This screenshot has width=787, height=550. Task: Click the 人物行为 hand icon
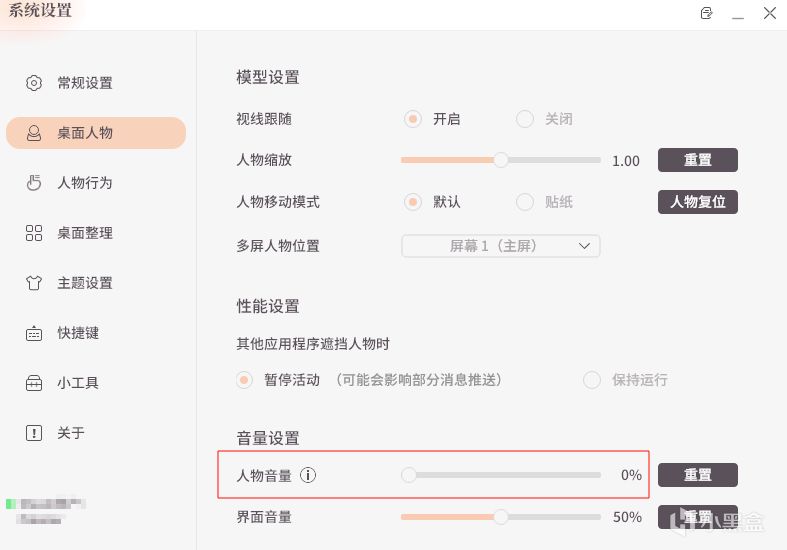[34, 183]
